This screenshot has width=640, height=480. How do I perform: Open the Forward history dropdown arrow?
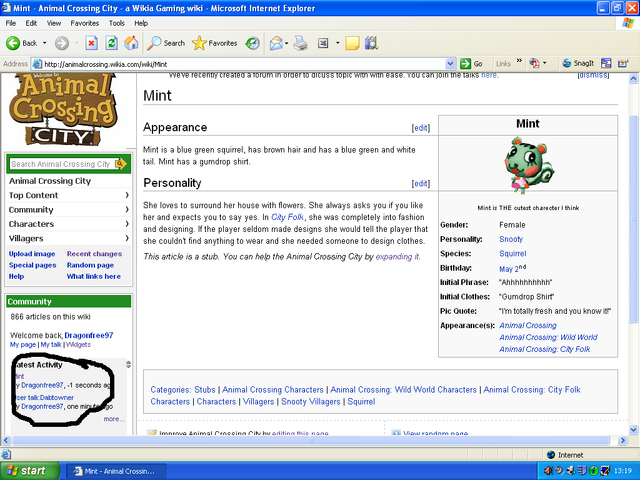click(x=76, y=43)
